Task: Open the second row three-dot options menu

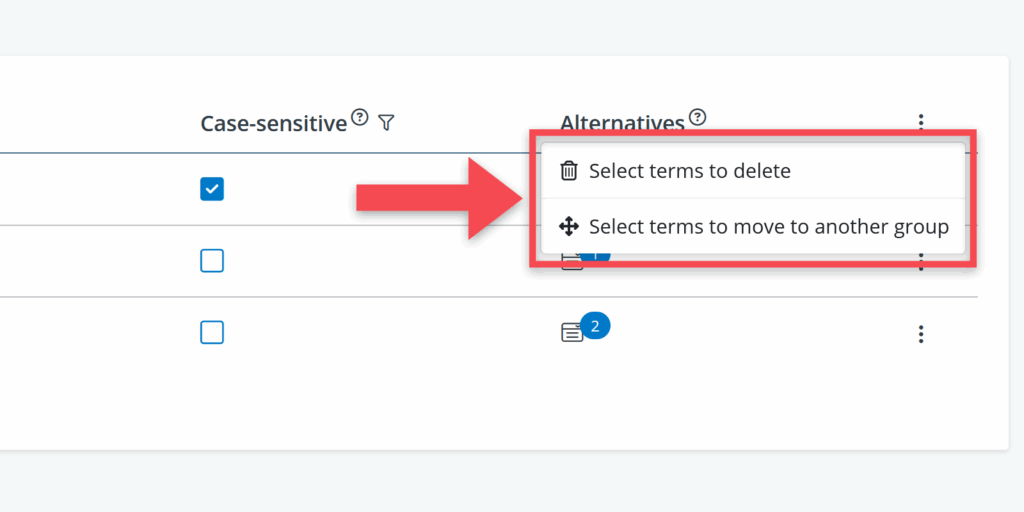Action: pos(921,265)
